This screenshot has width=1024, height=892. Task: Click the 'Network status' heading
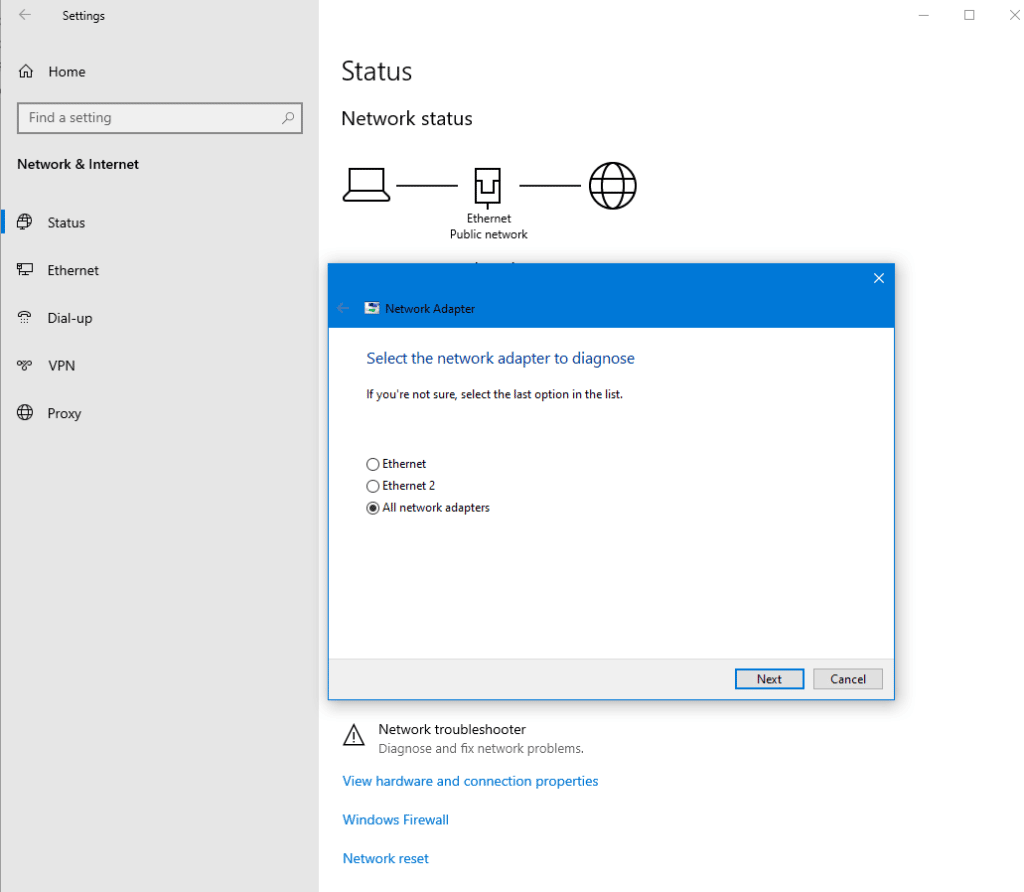(x=407, y=118)
